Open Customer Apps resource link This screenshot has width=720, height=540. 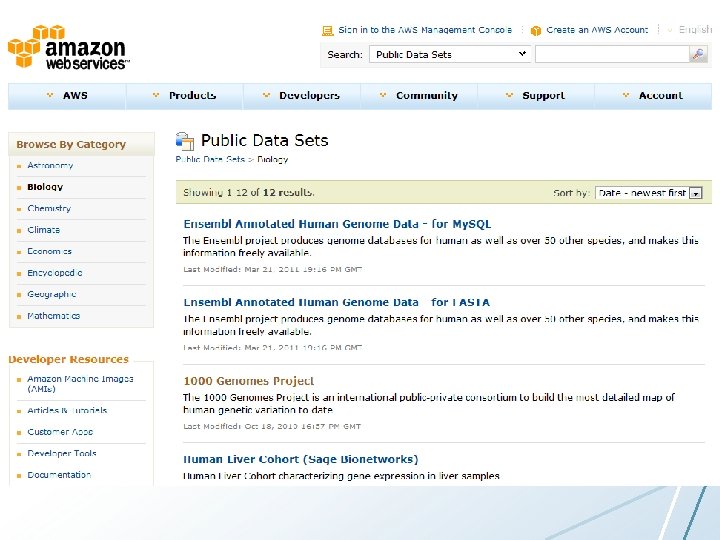coord(60,432)
